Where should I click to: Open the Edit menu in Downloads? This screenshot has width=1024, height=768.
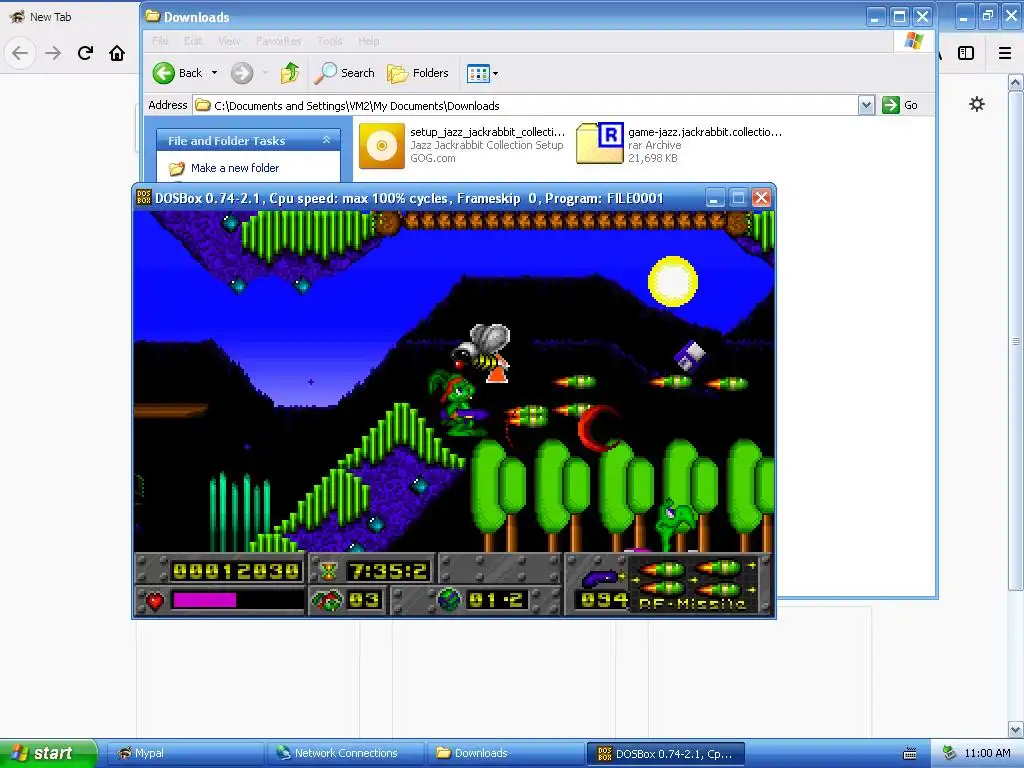click(193, 41)
